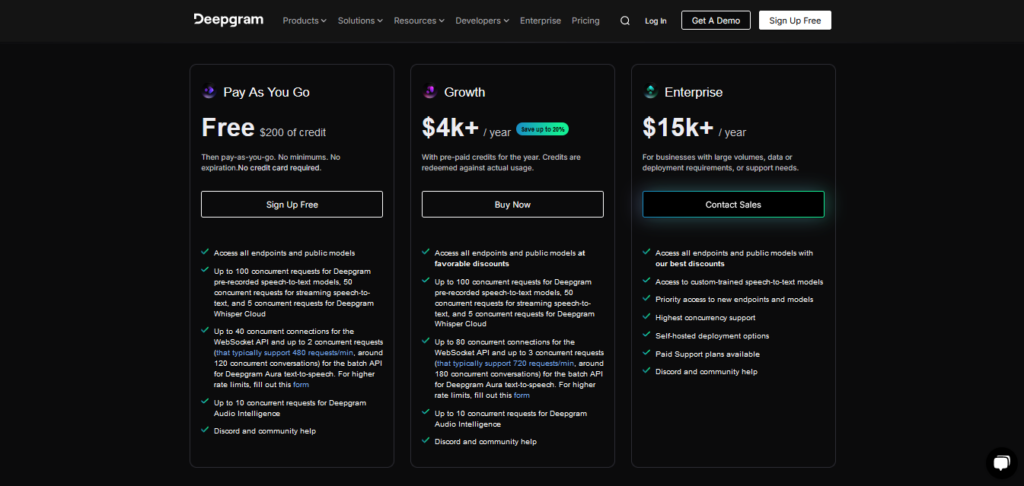Click the $15k+ price text
Viewport: 1024px width, 486px height.
coord(678,127)
